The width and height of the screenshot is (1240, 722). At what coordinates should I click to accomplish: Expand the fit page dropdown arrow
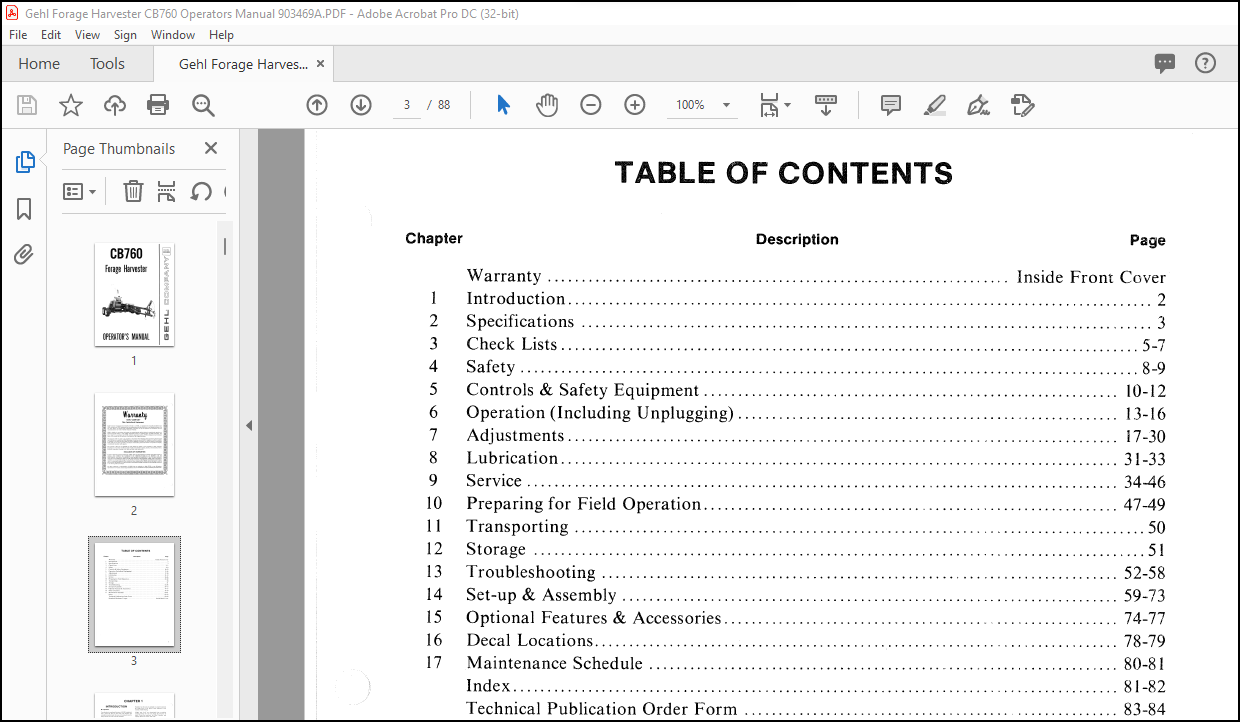tap(787, 105)
